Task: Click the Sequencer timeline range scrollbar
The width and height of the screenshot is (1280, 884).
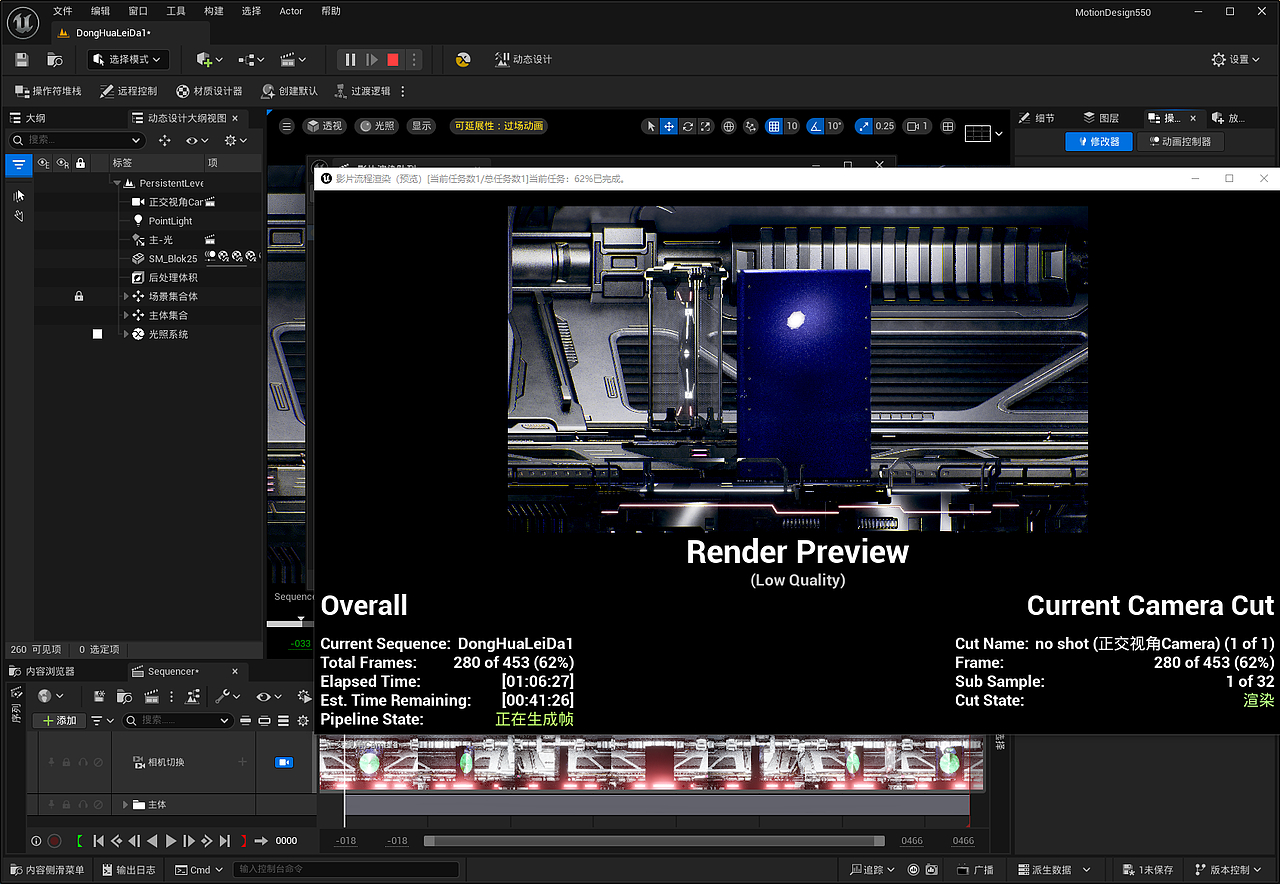Action: coord(654,841)
